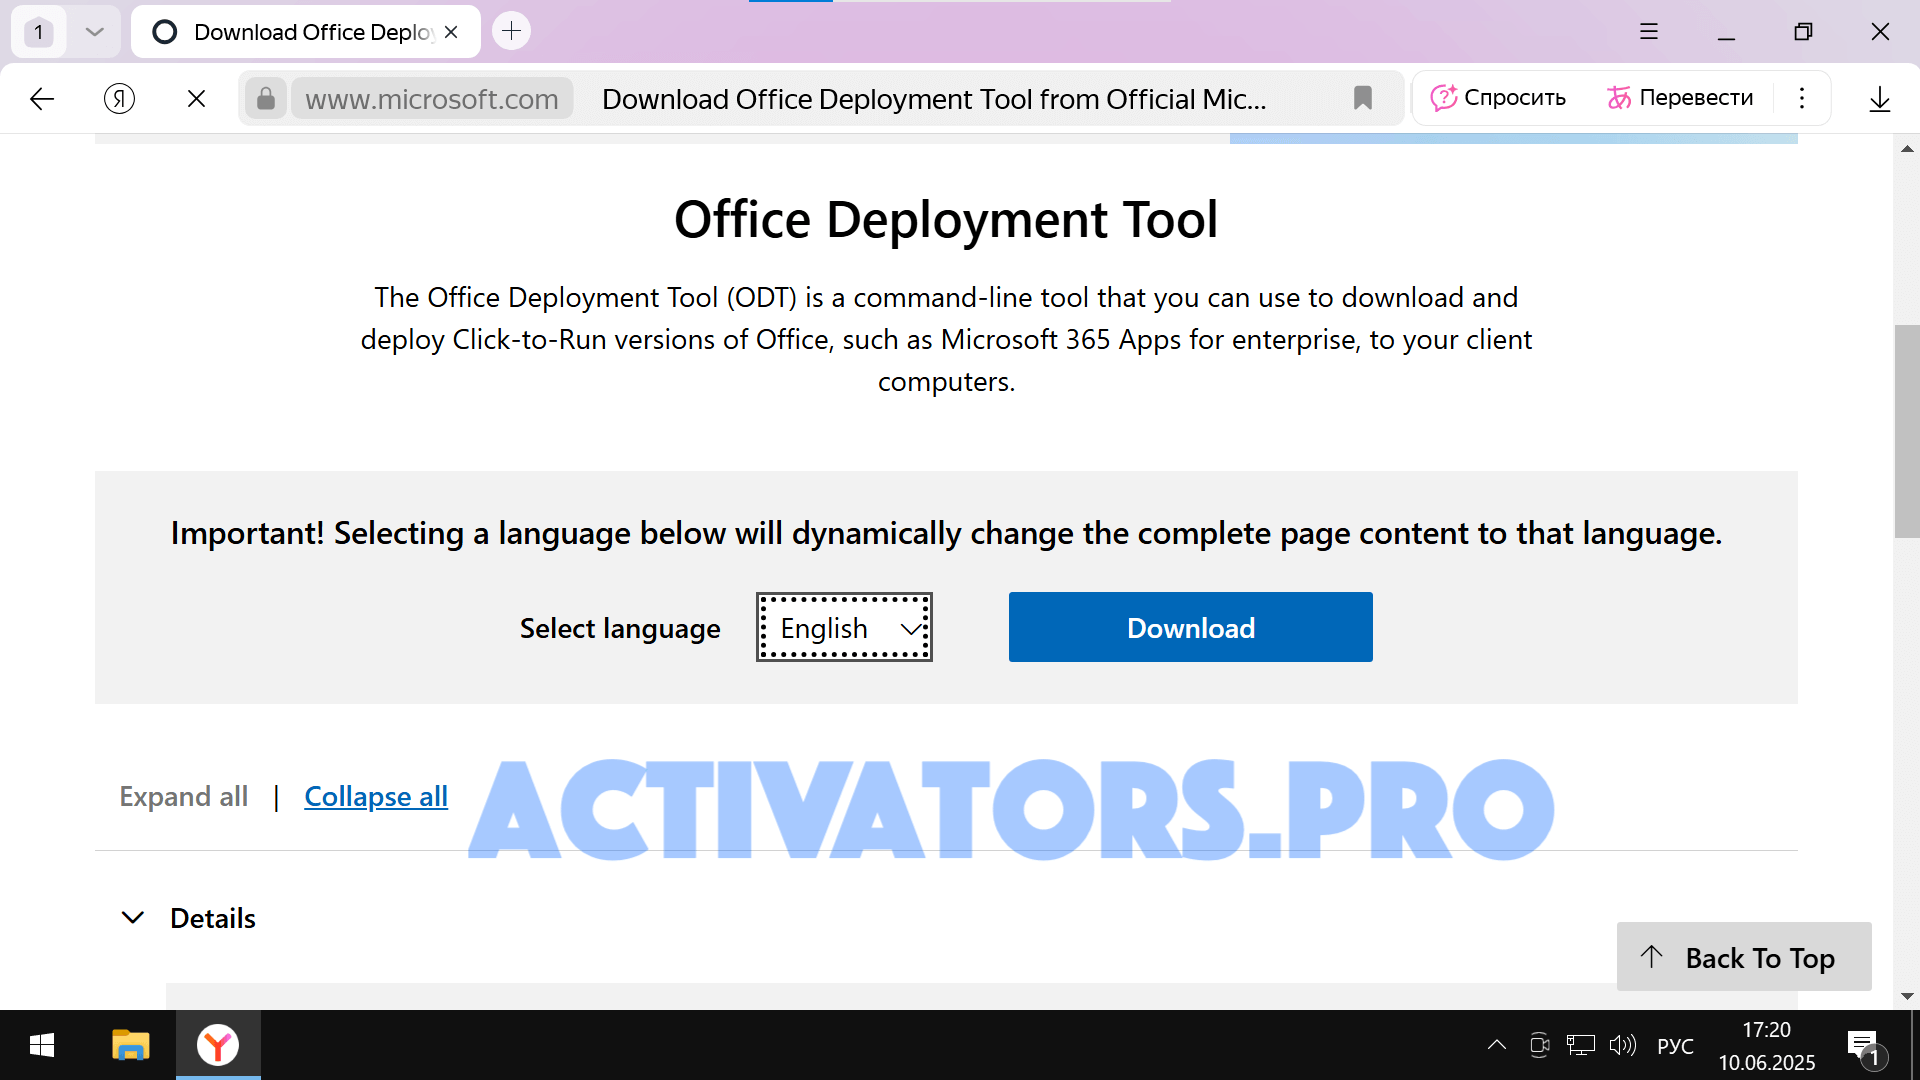The width and height of the screenshot is (1920, 1080).
Task: Click the Back To Top button
Action: [x=1744, y=957]
